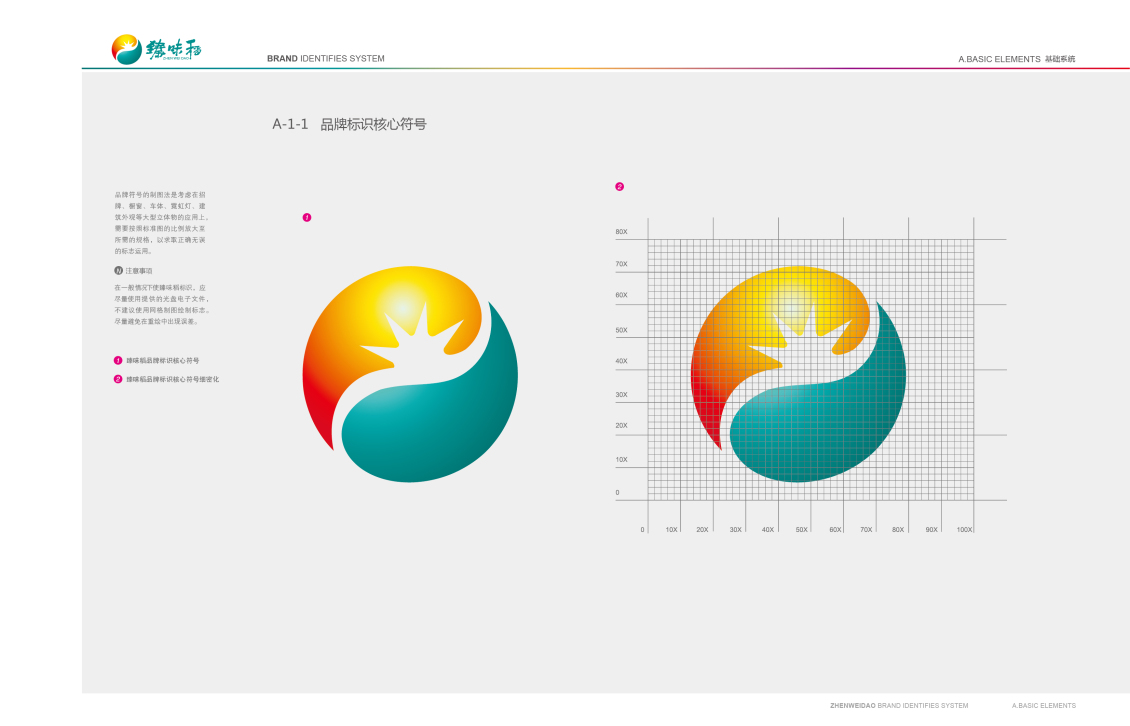1130x726 pixels.
Task: Click the "20X" label on the horizontal axis
Action: click(x=702, y=530)
